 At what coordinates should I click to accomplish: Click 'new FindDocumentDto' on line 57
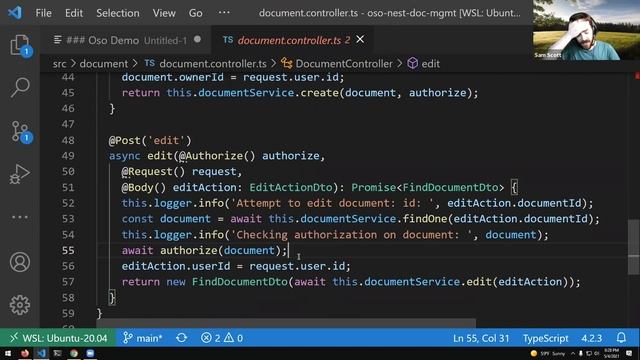(227, 282)
